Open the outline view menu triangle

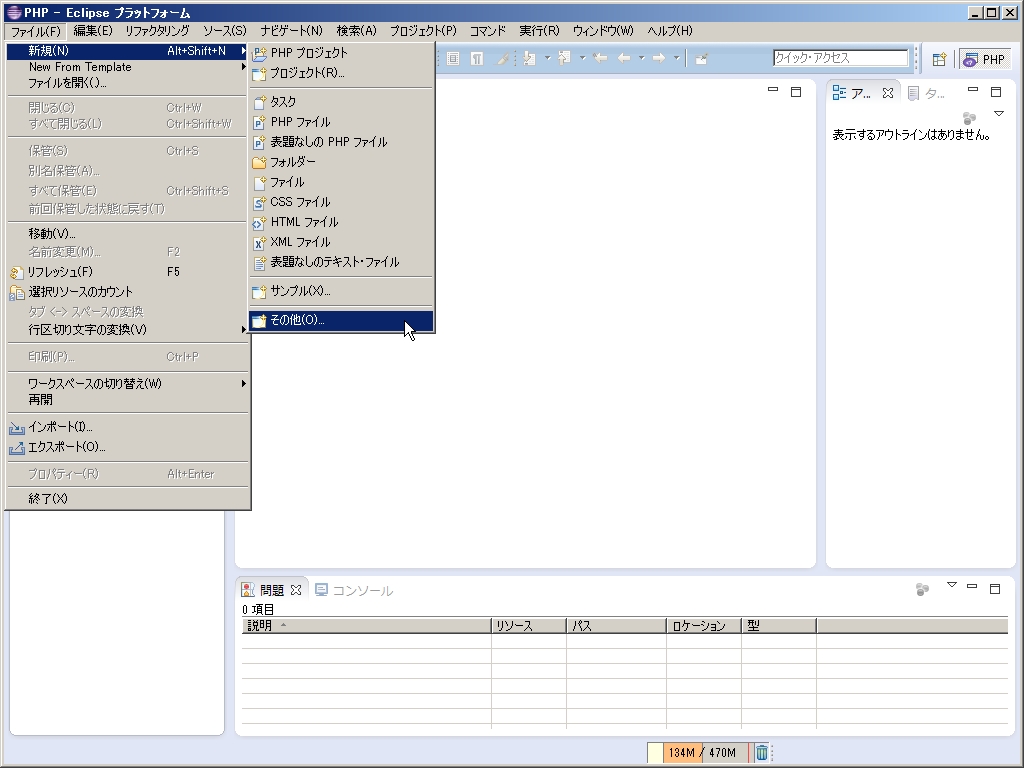click(x=999, y=114)
